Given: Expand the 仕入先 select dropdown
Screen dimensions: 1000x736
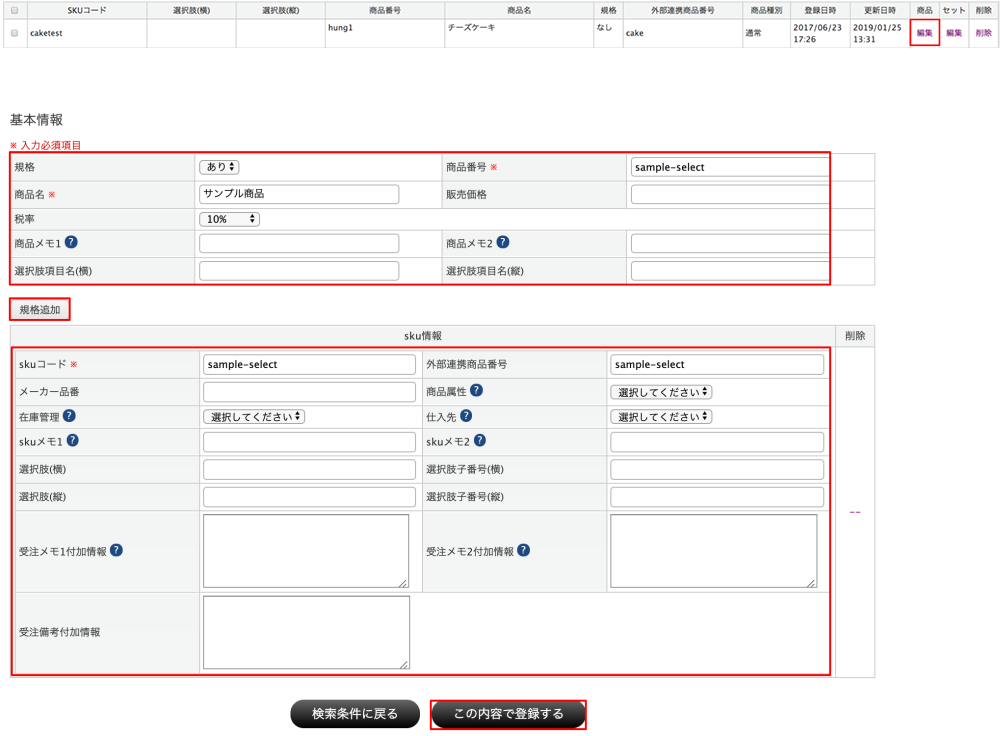Looking at the screenshot, I should pyautogui.click(x=661, y=416).
